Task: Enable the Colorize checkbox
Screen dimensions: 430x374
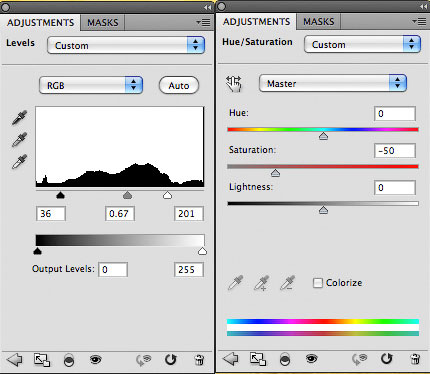Action: 318,283
